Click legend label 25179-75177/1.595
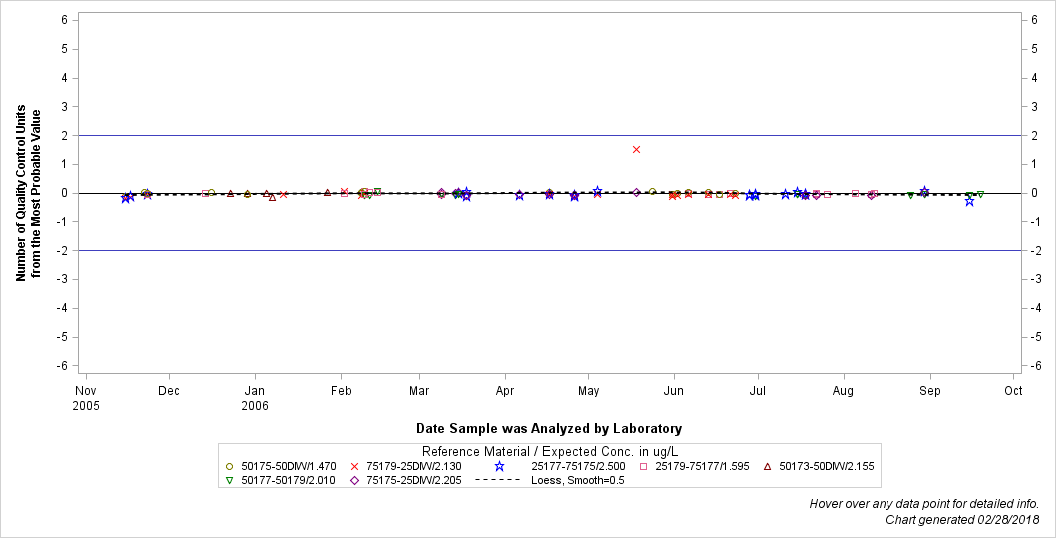 coord(702,466)
